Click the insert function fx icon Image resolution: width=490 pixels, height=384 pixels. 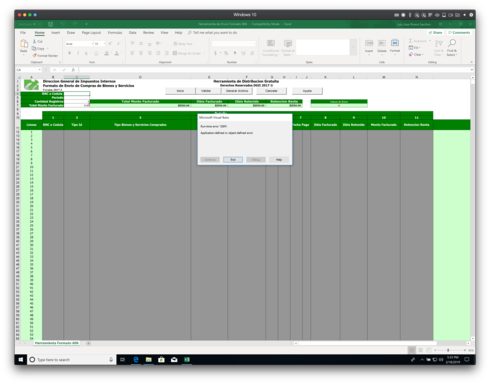click(73, 70)
